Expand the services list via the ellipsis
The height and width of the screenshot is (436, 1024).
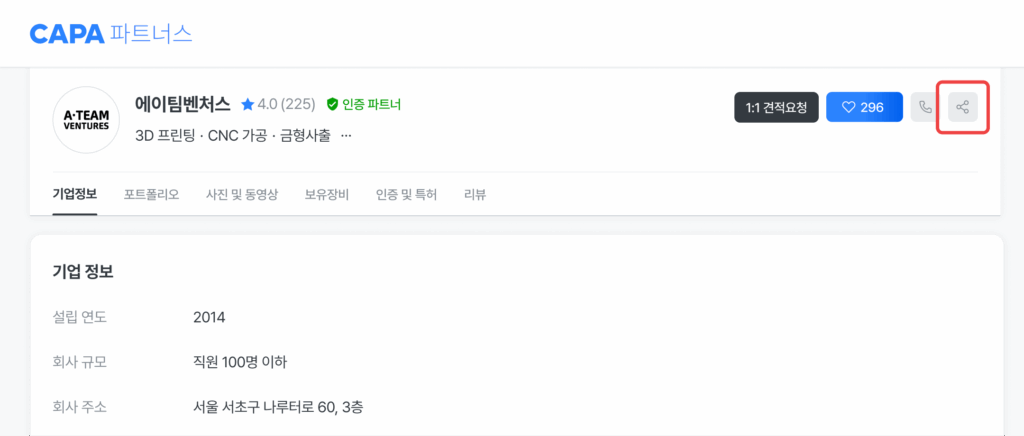tap(346, 136)
